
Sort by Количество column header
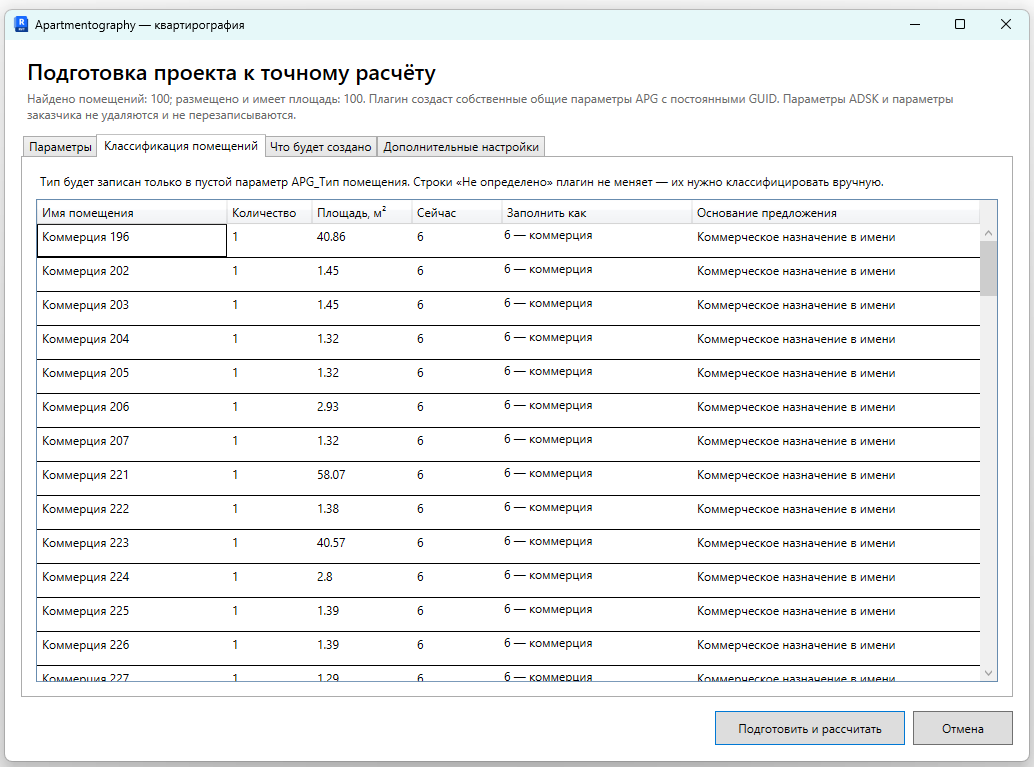pos(269,212)
